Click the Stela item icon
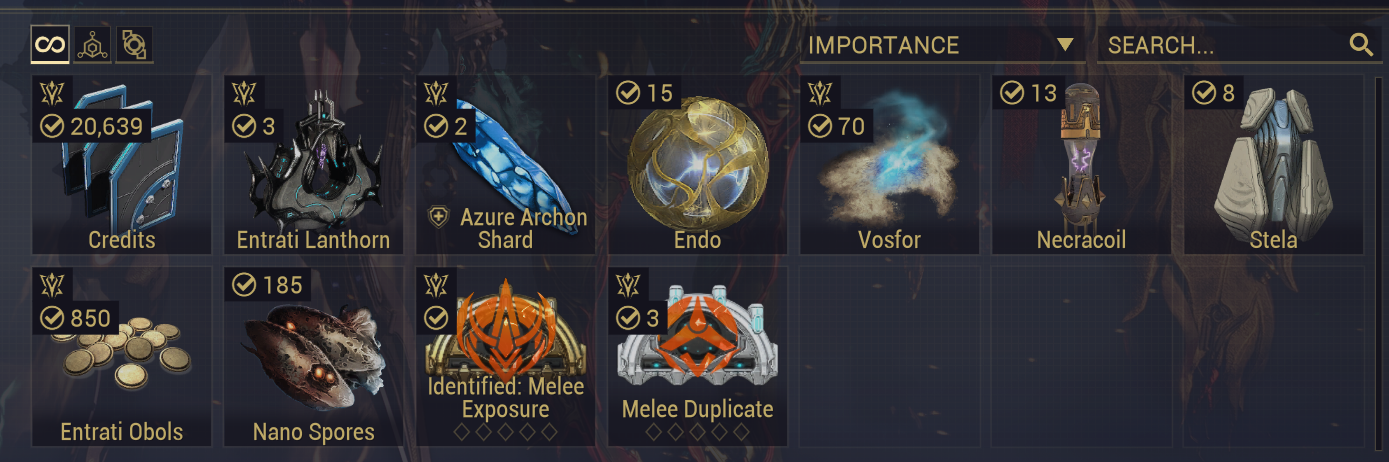Viewport: 1389px width, 462px height. tap(1273, 160)
